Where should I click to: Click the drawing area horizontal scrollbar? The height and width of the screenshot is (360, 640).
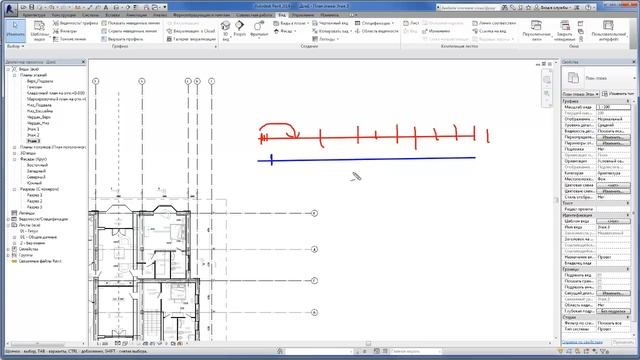click(367, 343)
